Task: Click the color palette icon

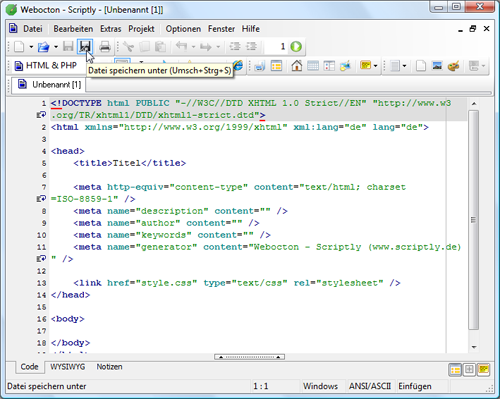Action: pyautogui.click(x=453, y=66)
